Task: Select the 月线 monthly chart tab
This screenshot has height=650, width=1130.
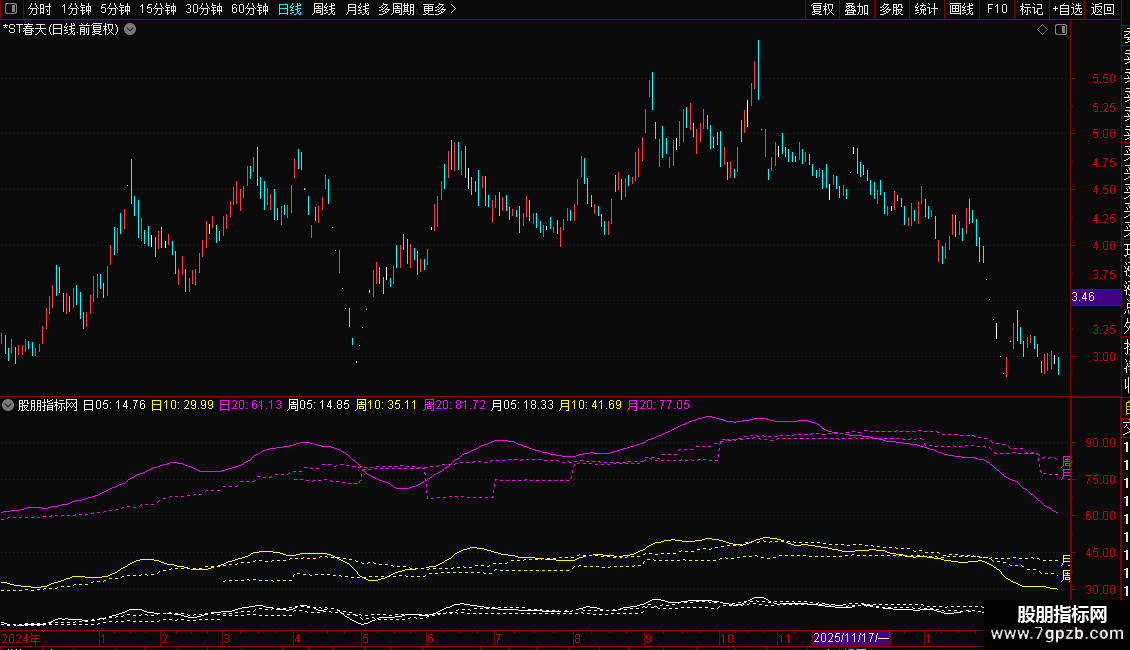Action: (357, 9)
